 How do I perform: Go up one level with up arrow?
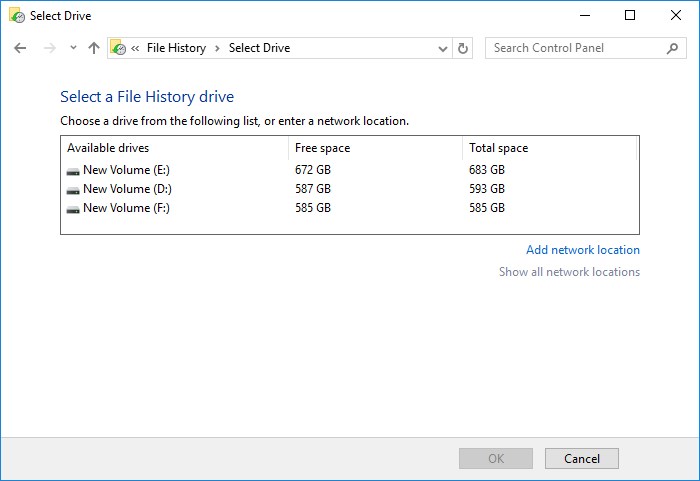click(94, 48)
